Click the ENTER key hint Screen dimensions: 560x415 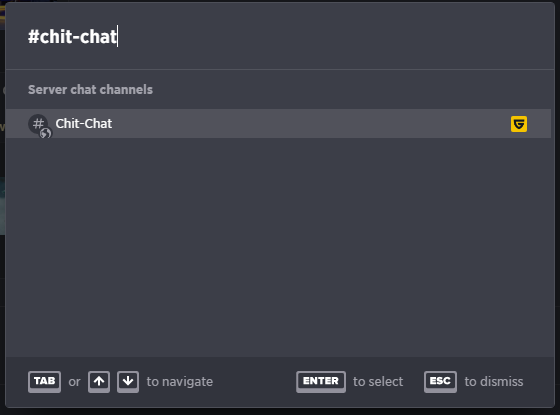coord(321,382)
